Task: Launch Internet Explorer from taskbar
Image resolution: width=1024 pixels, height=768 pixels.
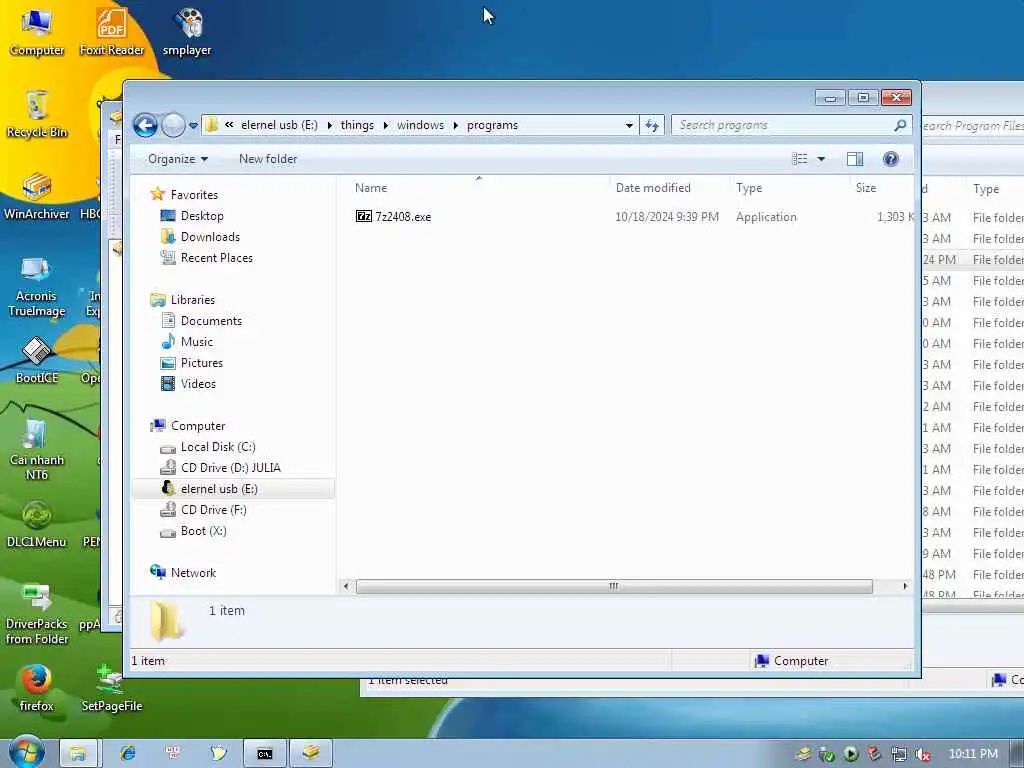Action: (127, 754)
